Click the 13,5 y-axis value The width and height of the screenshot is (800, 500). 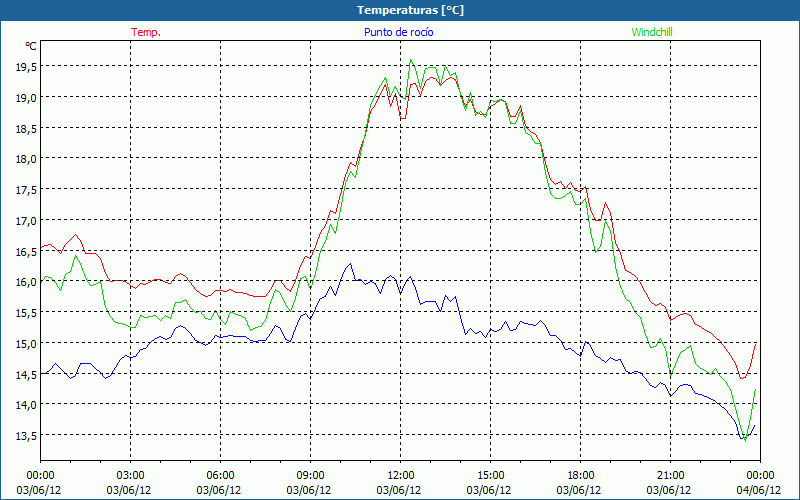click(26, 435)
